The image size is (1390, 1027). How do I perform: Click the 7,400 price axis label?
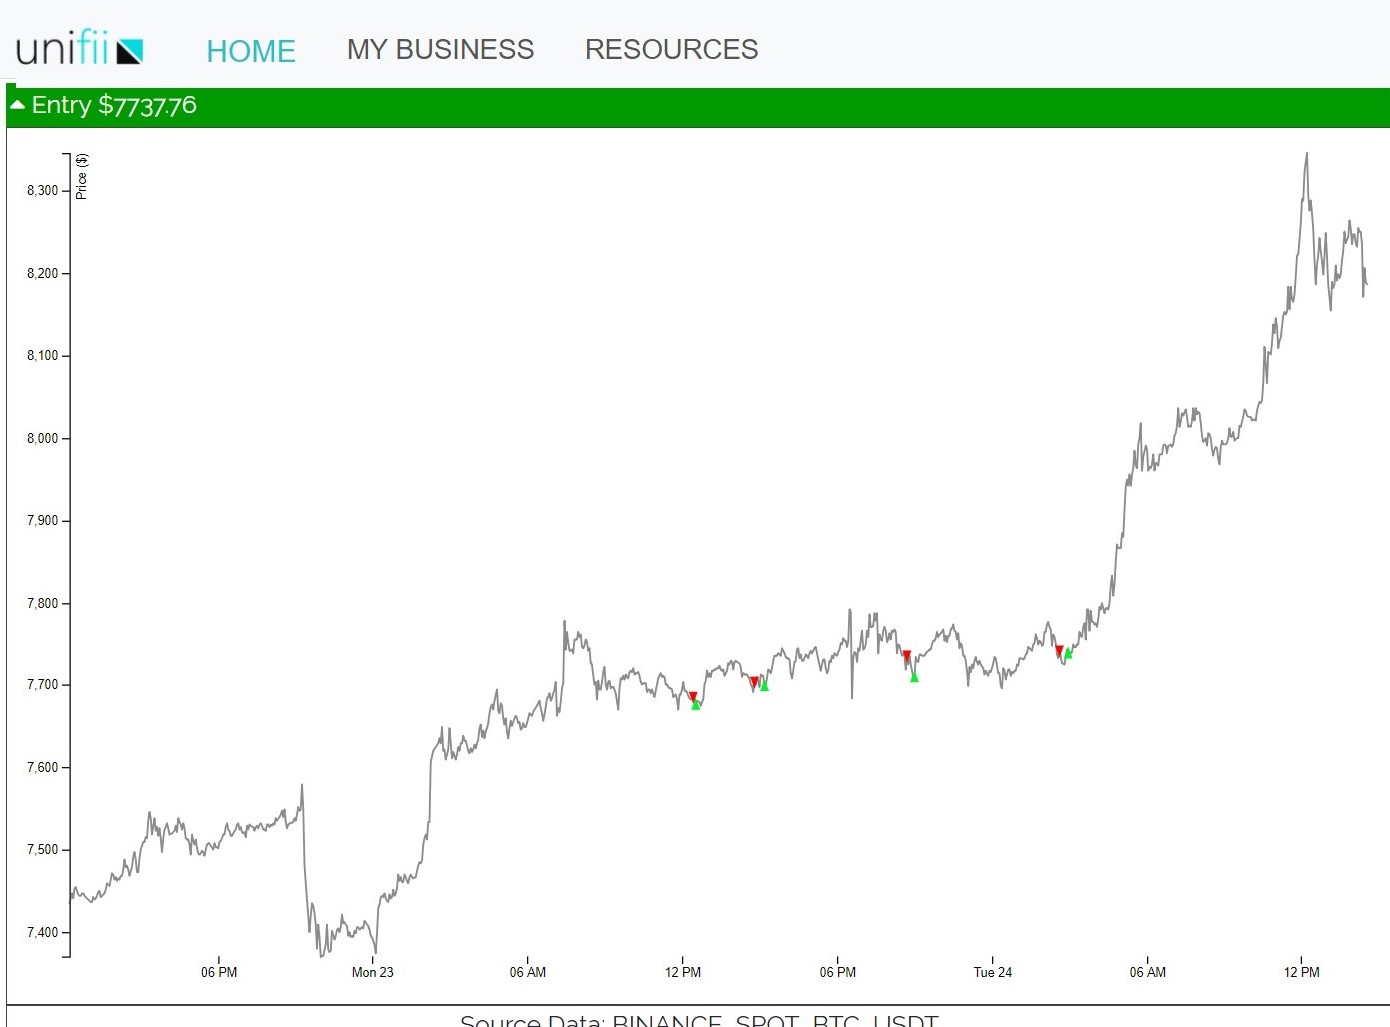point(42,932)
